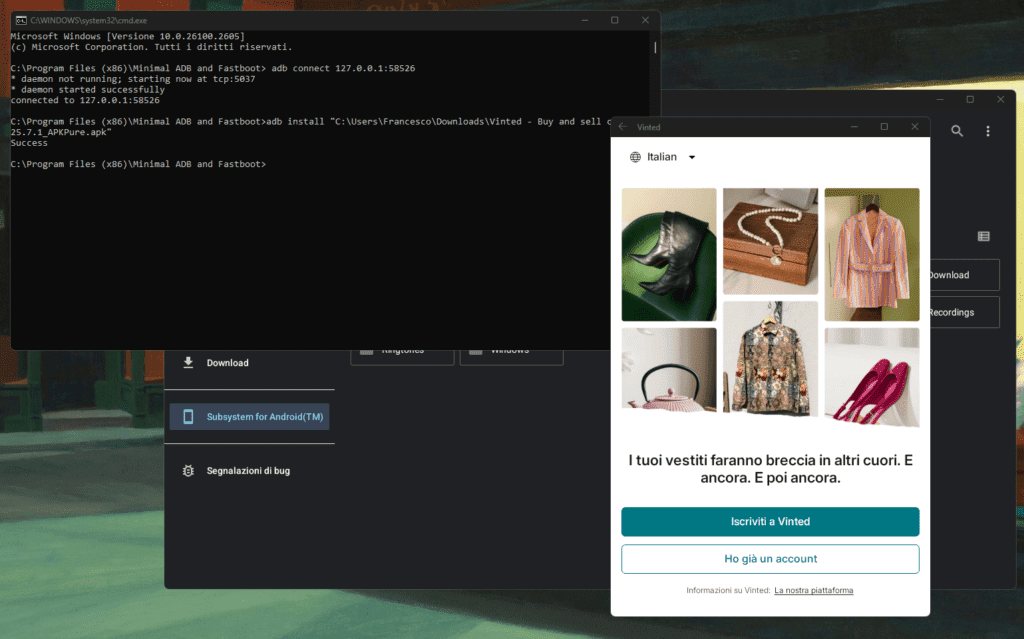Click the black boots photo
Image resolution: width=1024 pixels, height=639 pixels.
669,254
